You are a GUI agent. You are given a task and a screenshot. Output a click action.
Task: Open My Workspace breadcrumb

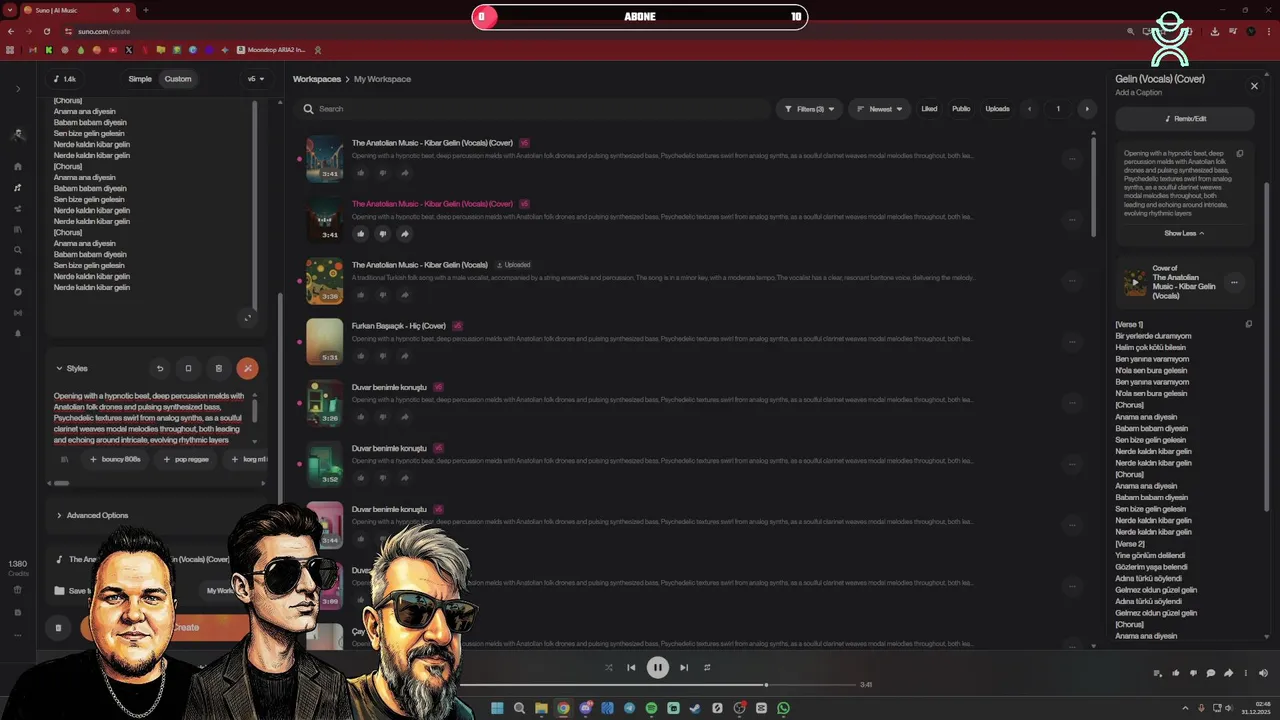(382, 79)
